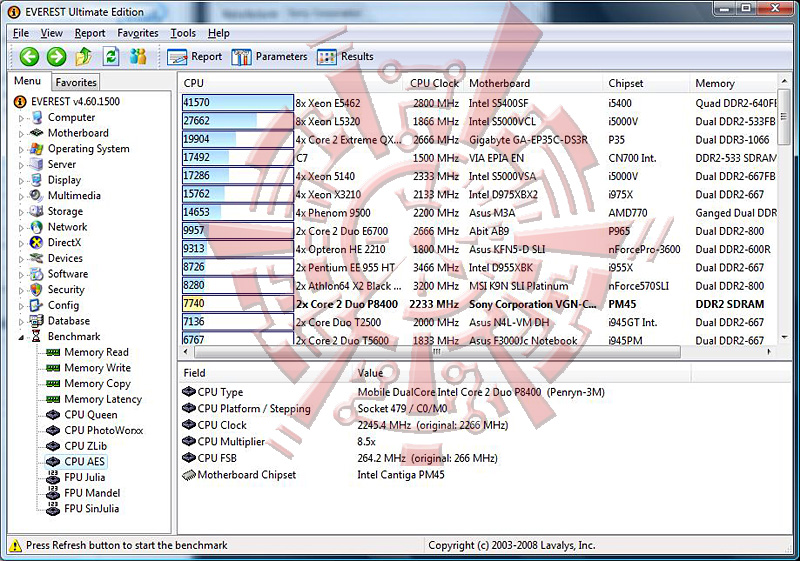Click the Storage icon in tree
Viewport: 800px width, 561px height.
[x=37, y=211]
